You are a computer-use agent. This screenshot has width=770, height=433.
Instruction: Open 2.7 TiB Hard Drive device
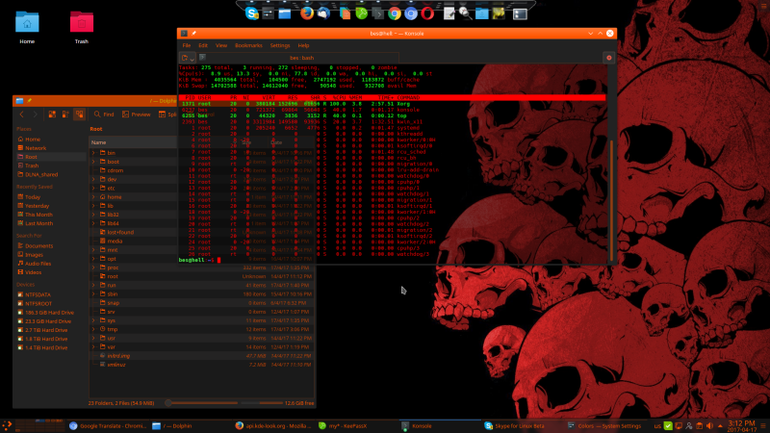point(50,330)
